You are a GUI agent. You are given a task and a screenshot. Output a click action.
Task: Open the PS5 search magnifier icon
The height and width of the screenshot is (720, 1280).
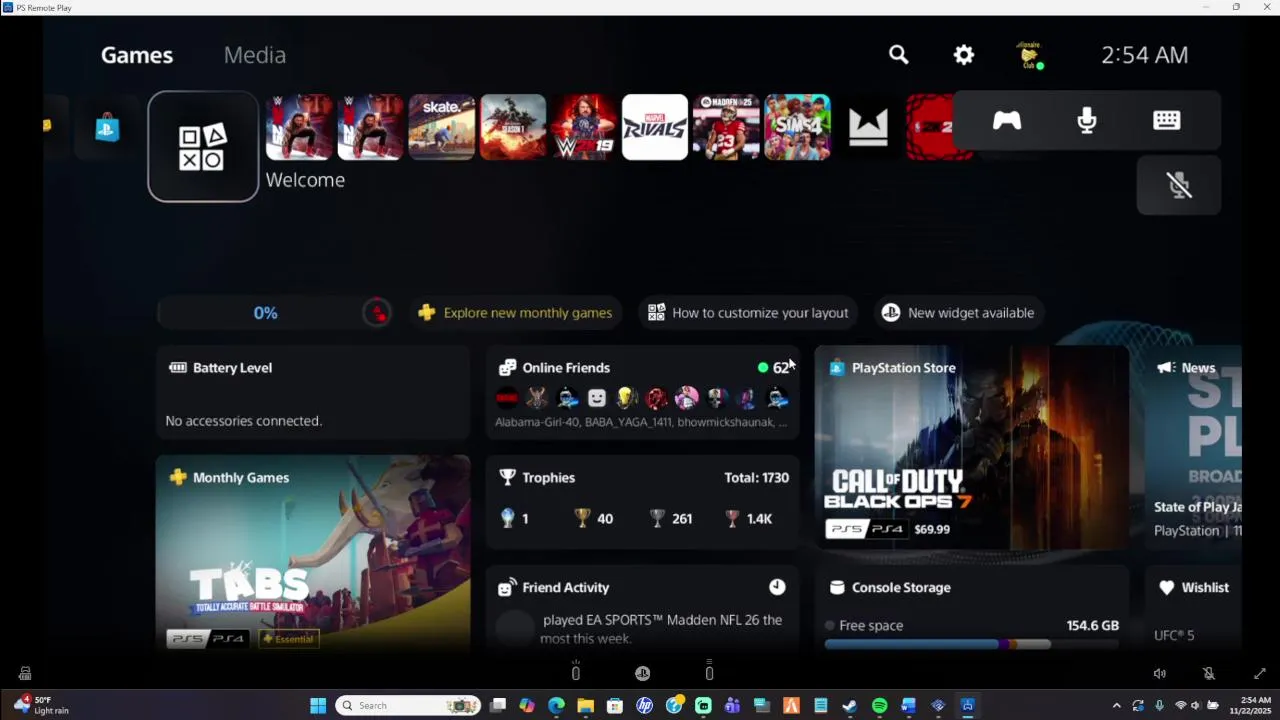898,55
